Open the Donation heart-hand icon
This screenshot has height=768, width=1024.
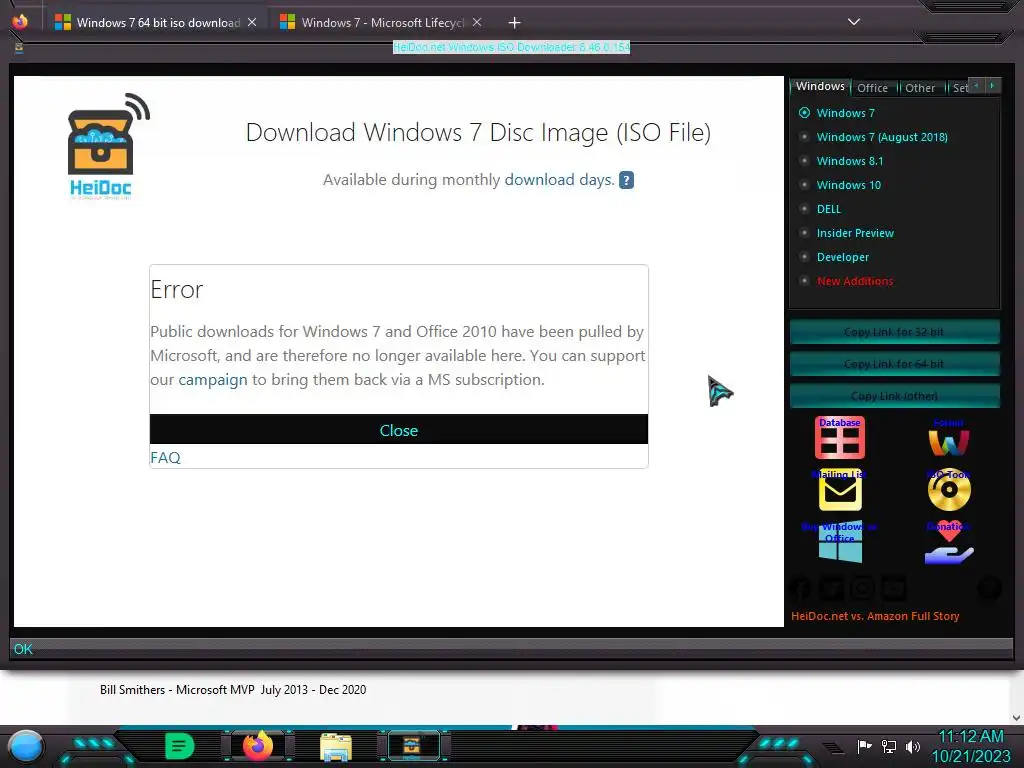tap(949, 542)
